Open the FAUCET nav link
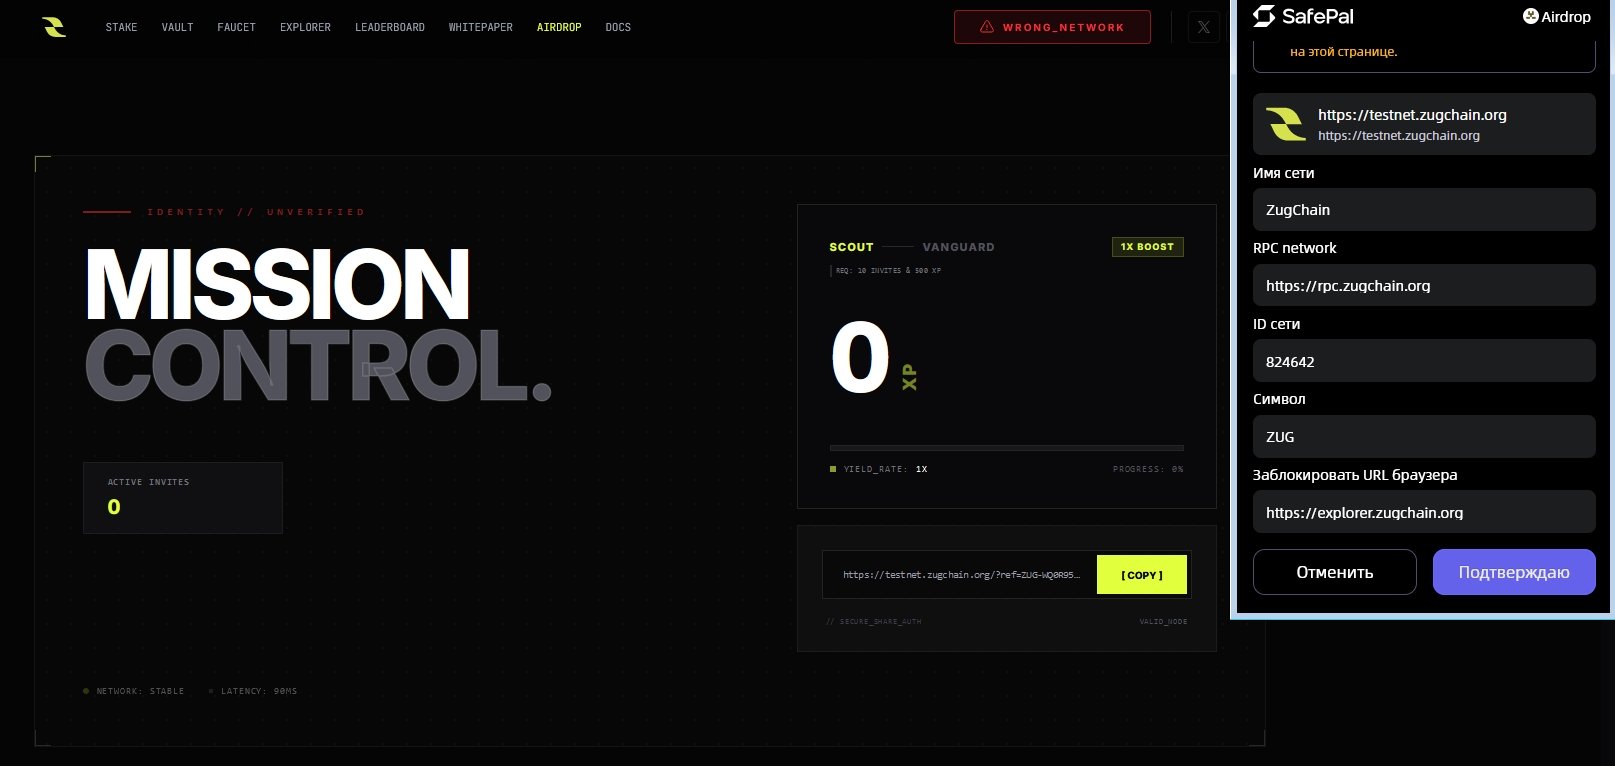The image size is (1615, 766). (236, 27)
